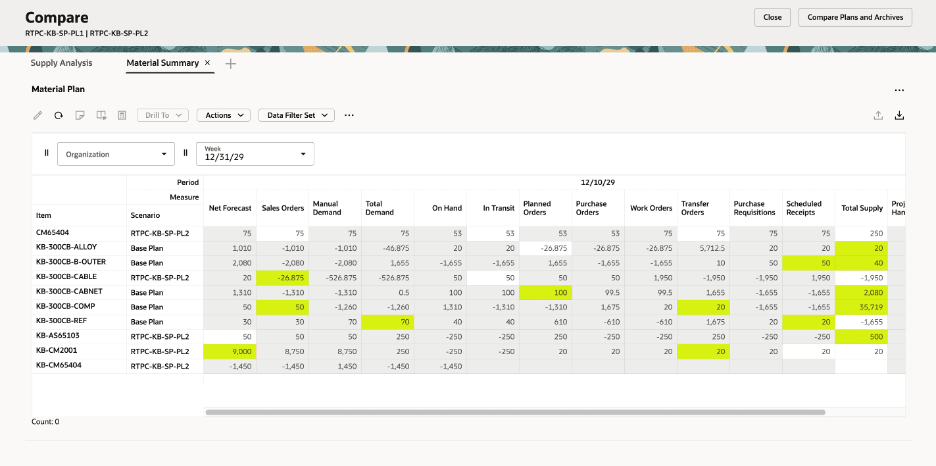Click highlighted 500 Total Supply cell

point(861,337)
